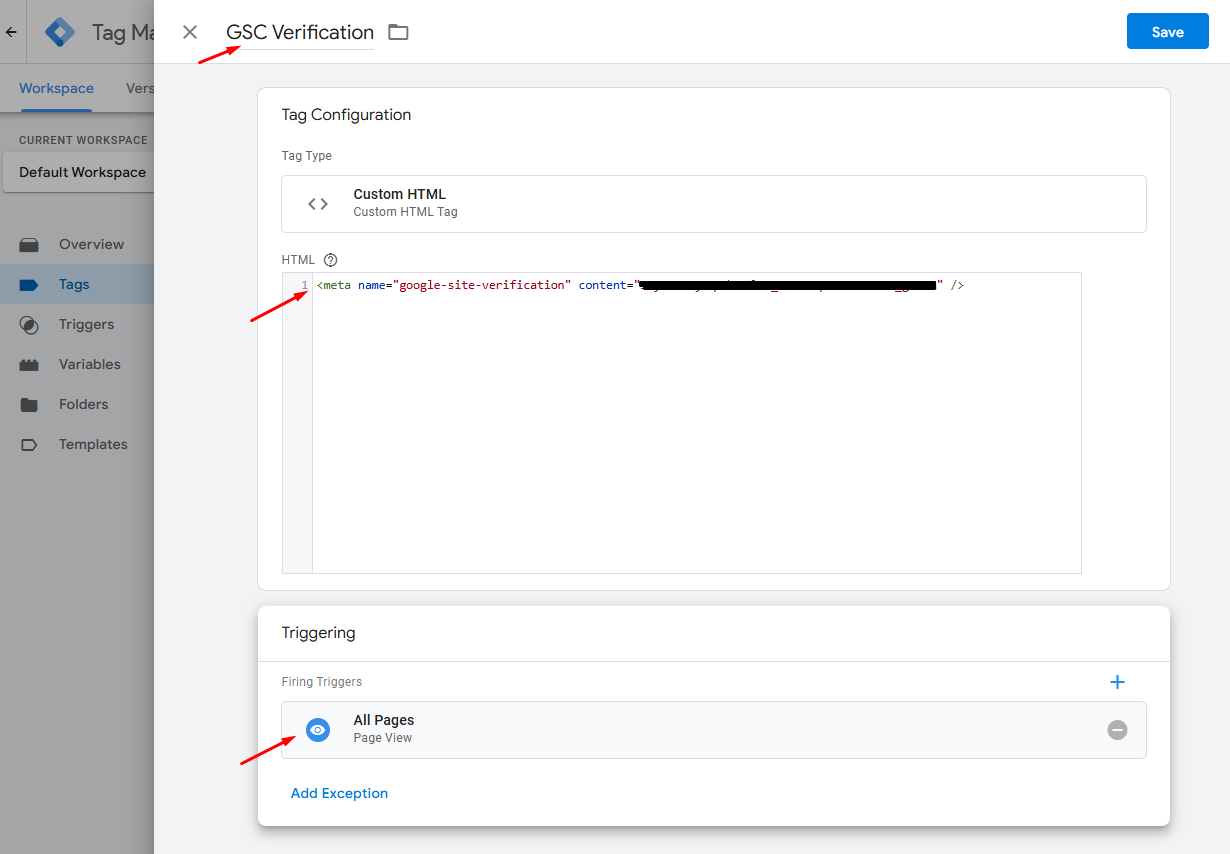Click the Tags label icon
The image size is (1230, 854).
coord(29,285)
